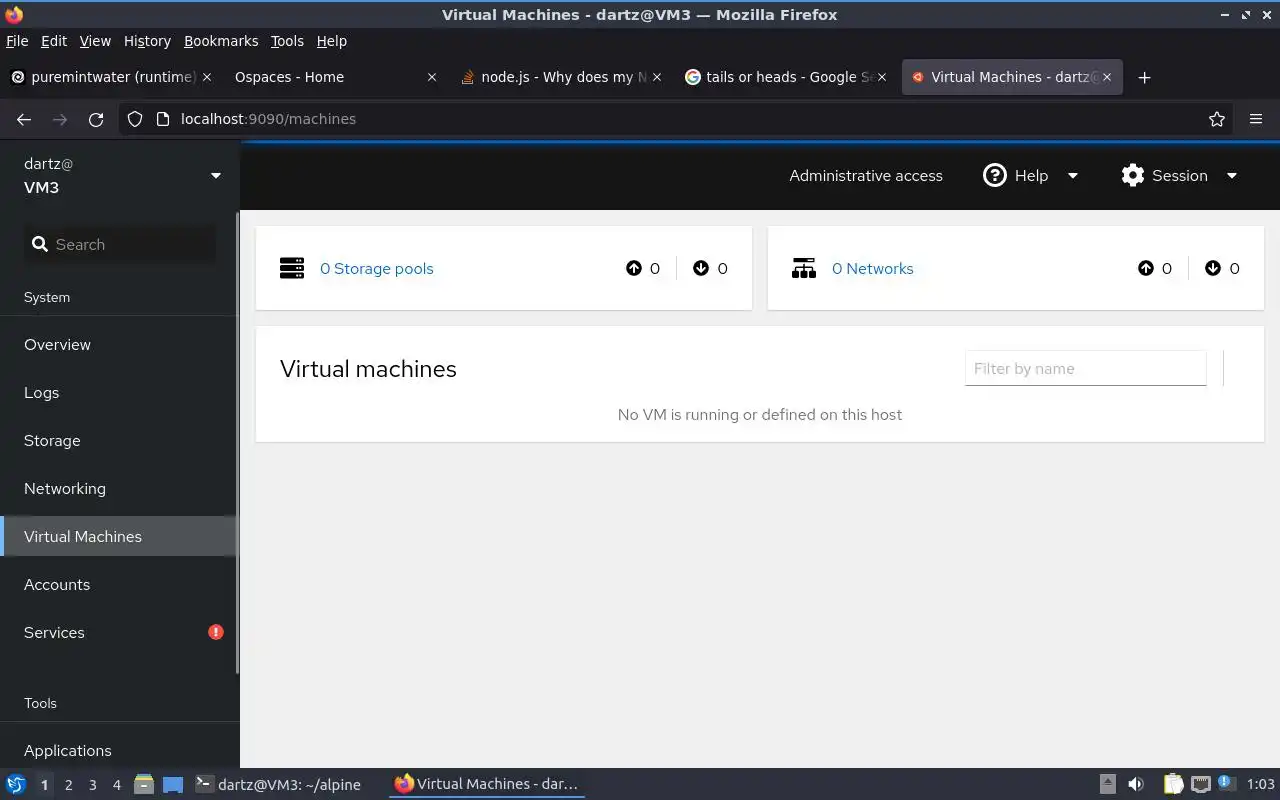Close the puremintwater tab
The image size is (1280, 800).
(207, 77)
